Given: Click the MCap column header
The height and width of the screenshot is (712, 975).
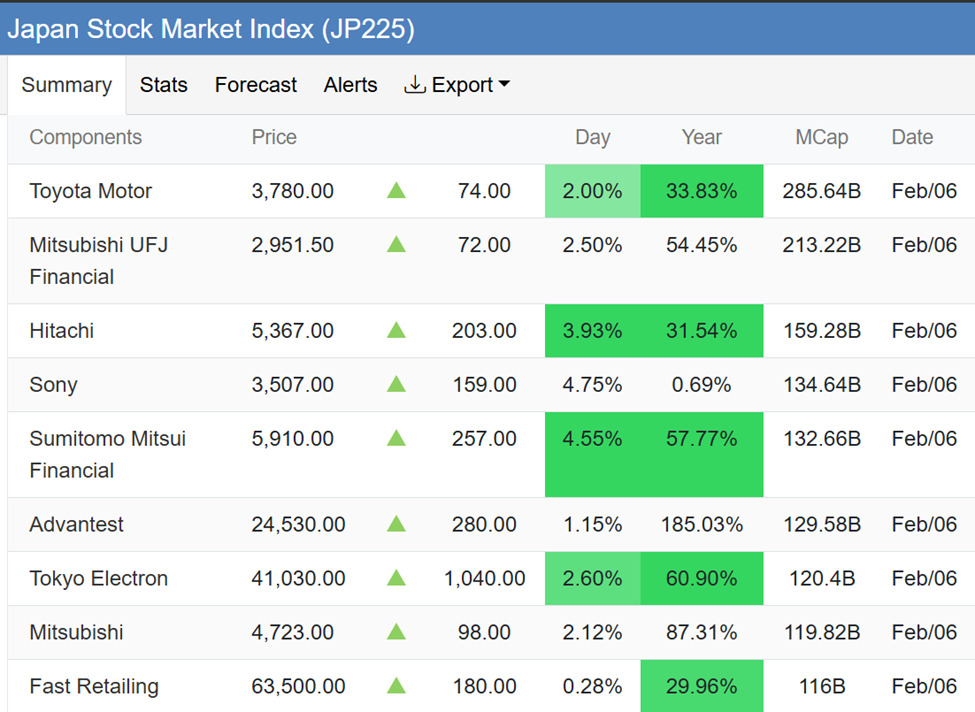Looking at the screenshot, I should tap(821, 137).
